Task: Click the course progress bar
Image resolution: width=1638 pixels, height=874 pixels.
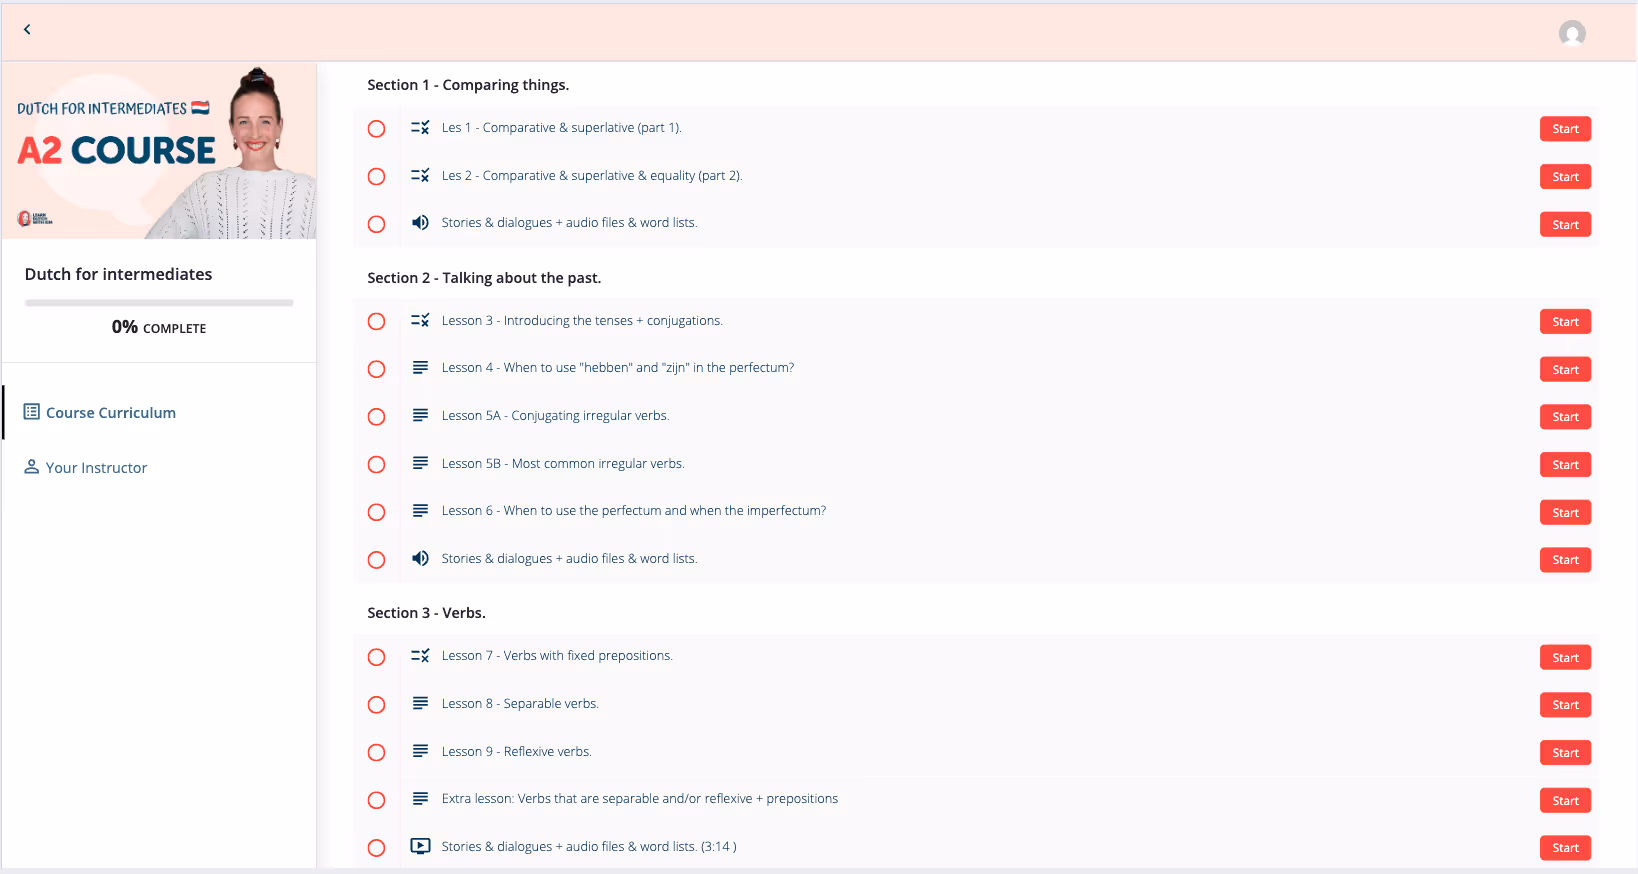Action: (x=159, y=303)
